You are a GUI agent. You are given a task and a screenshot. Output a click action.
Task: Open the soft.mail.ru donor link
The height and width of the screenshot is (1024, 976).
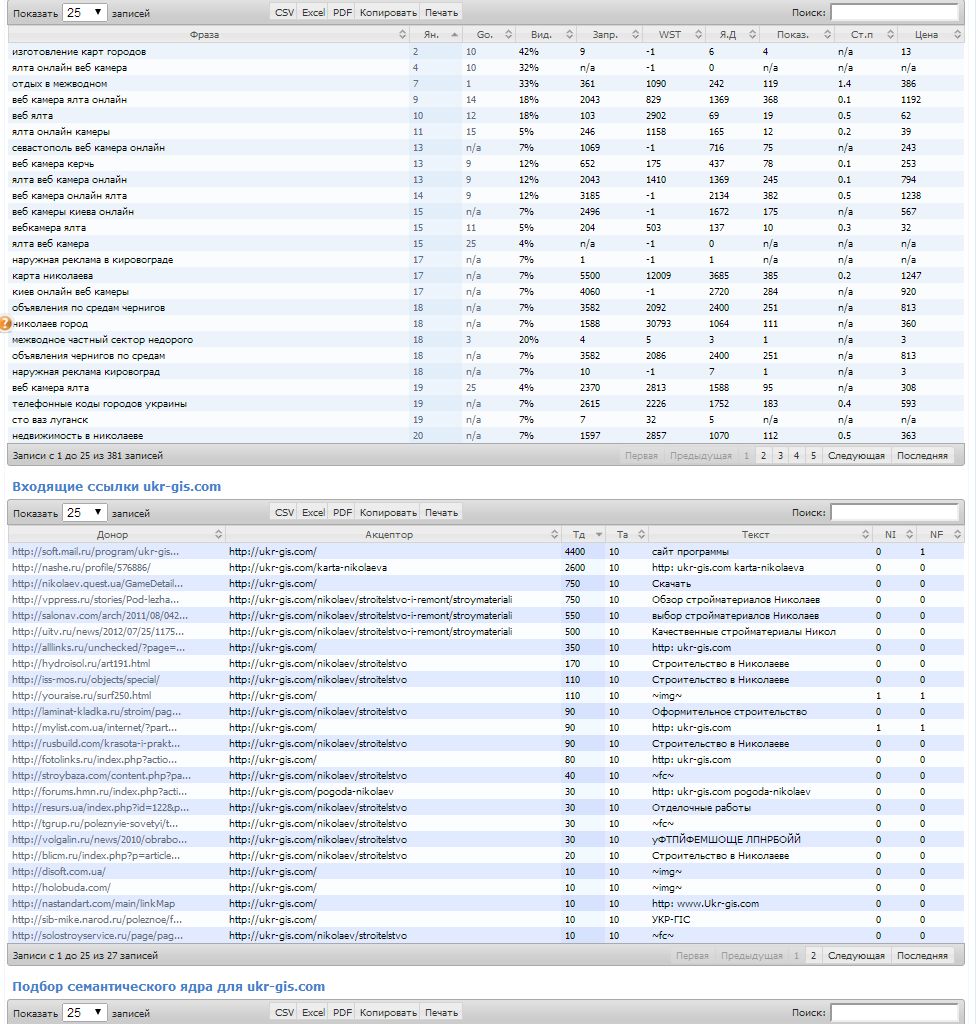(x=95, y=551)
